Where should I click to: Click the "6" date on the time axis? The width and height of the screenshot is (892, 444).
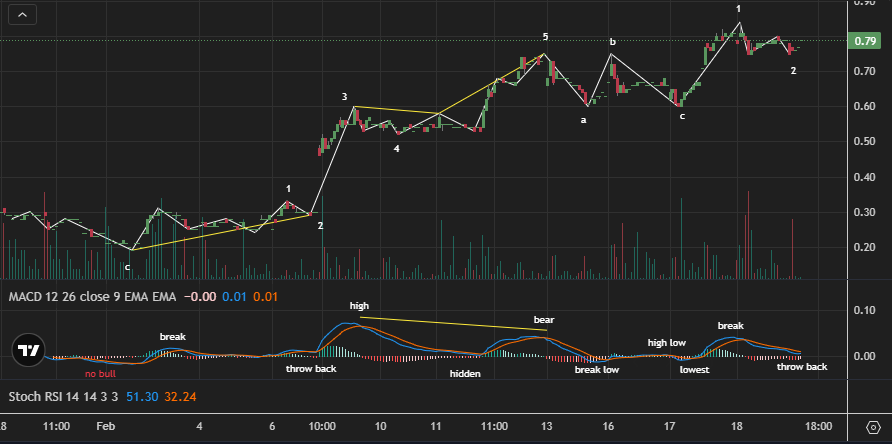pos(272,426)
